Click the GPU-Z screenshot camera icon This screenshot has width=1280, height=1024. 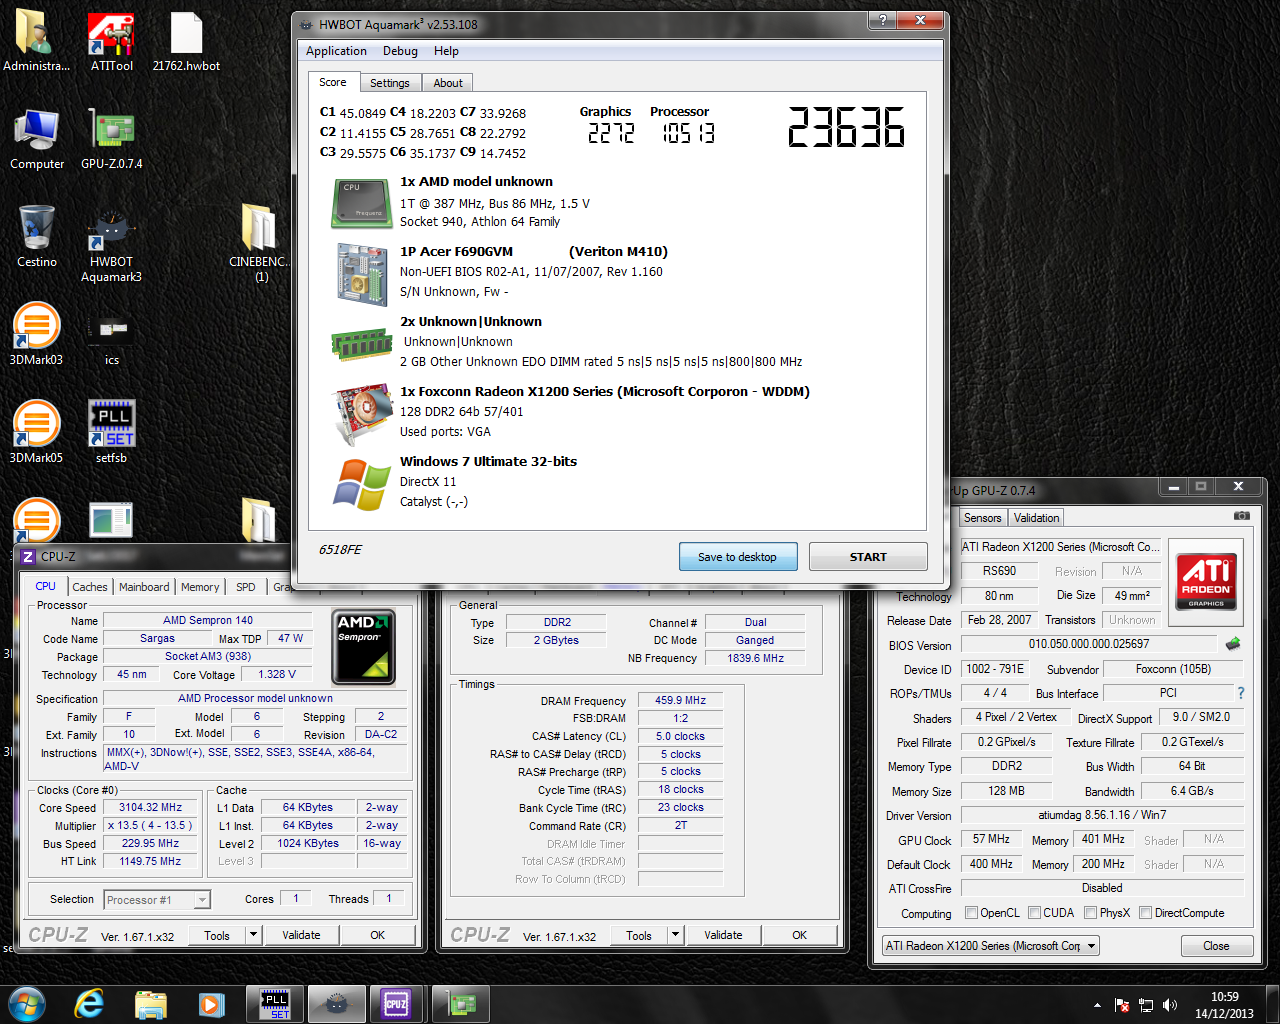tap(1241, 516)
